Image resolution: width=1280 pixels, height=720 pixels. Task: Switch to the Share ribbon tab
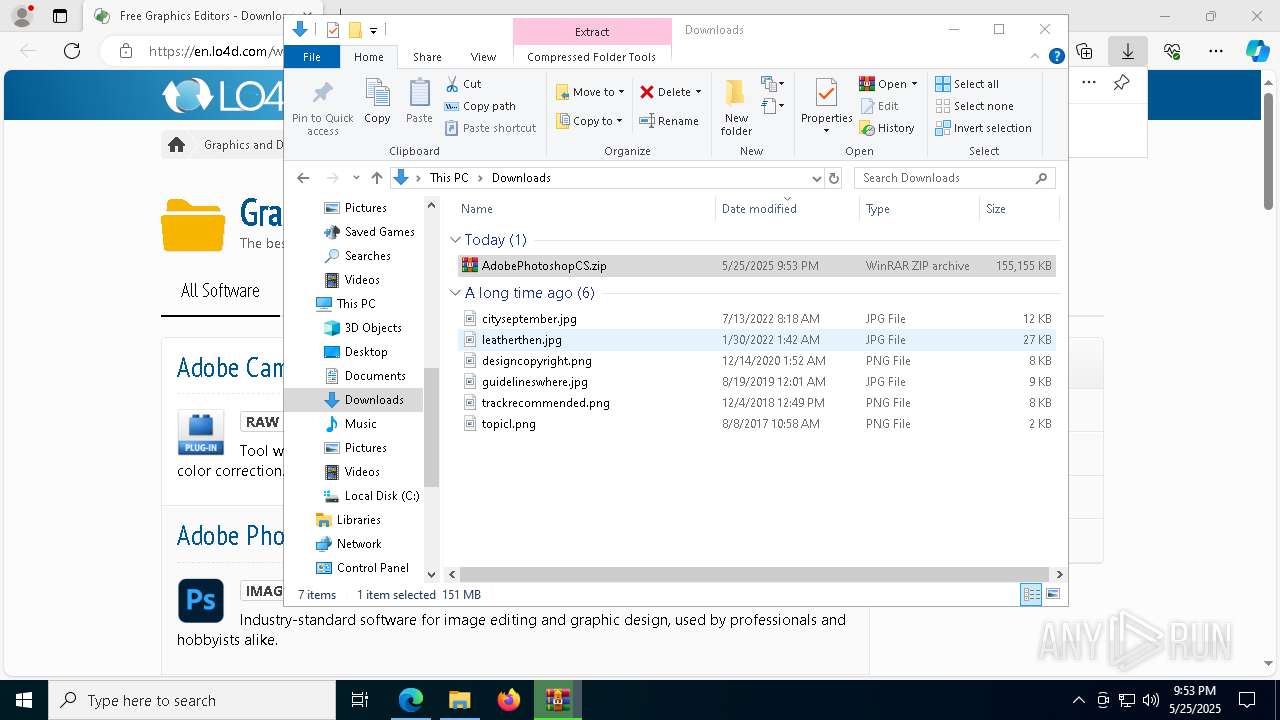click(427, 57)
